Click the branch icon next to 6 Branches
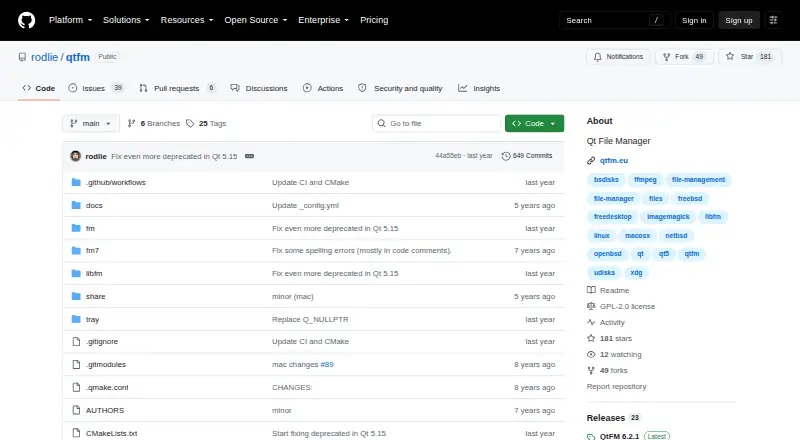Screen dimensions: 800x440 tap(131, 124)
